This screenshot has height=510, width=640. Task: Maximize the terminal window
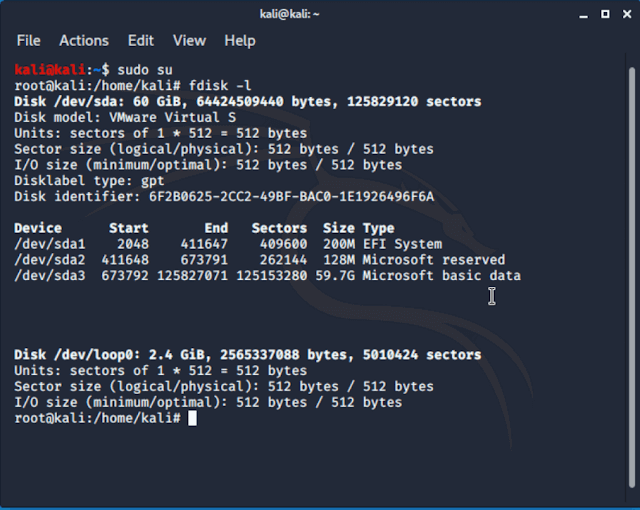click(602, 14)
